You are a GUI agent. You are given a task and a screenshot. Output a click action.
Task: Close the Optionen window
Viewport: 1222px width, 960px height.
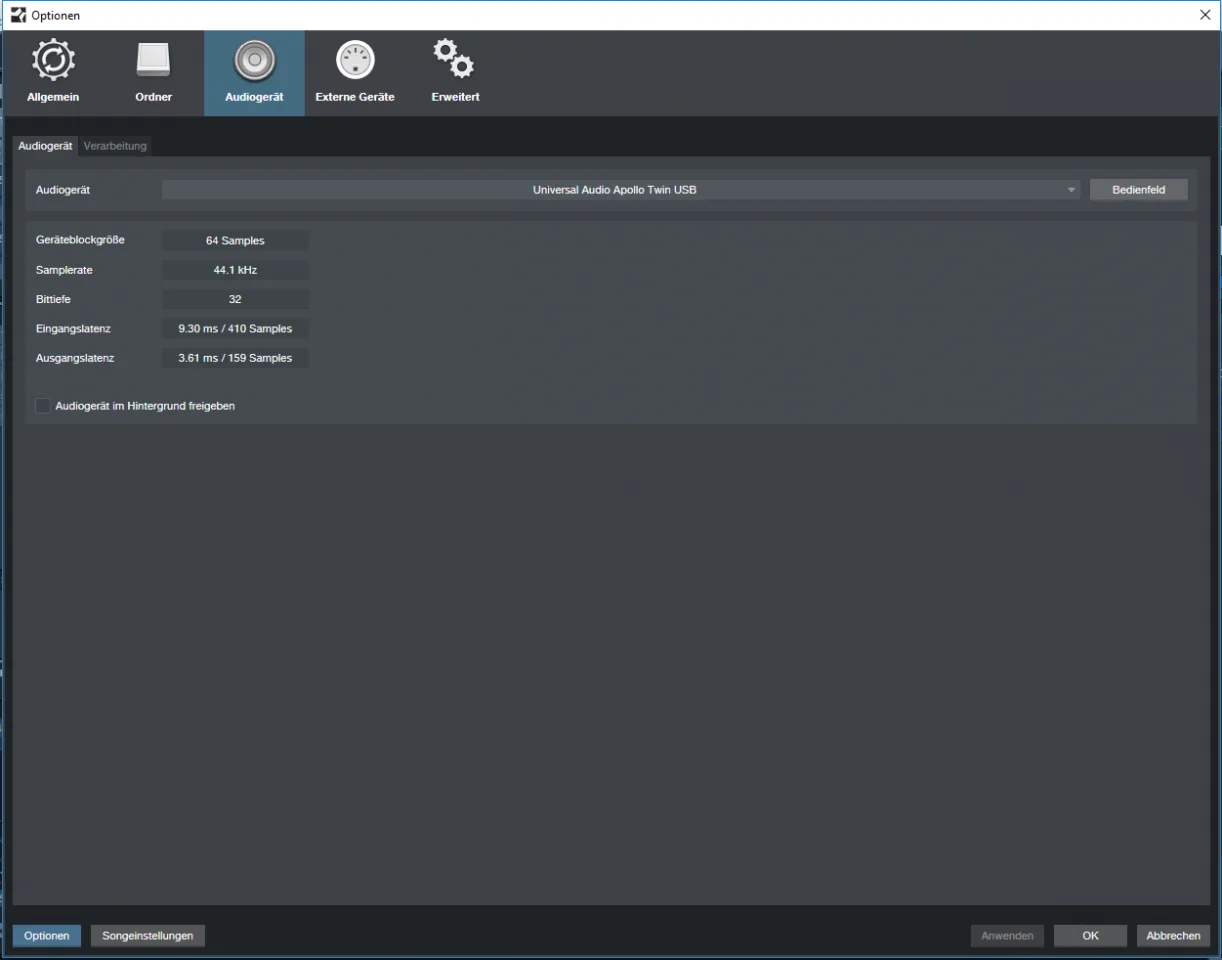pos(1204,15)
